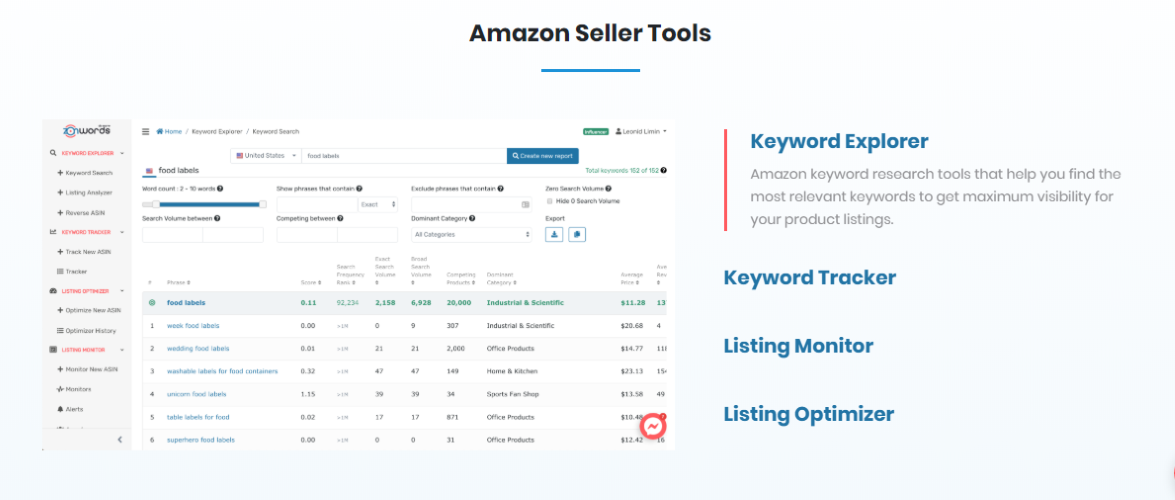The image size is (1175, 500).
Task: Sort the table by Score column
Action: pyautogui.click(x=310, y=283)
